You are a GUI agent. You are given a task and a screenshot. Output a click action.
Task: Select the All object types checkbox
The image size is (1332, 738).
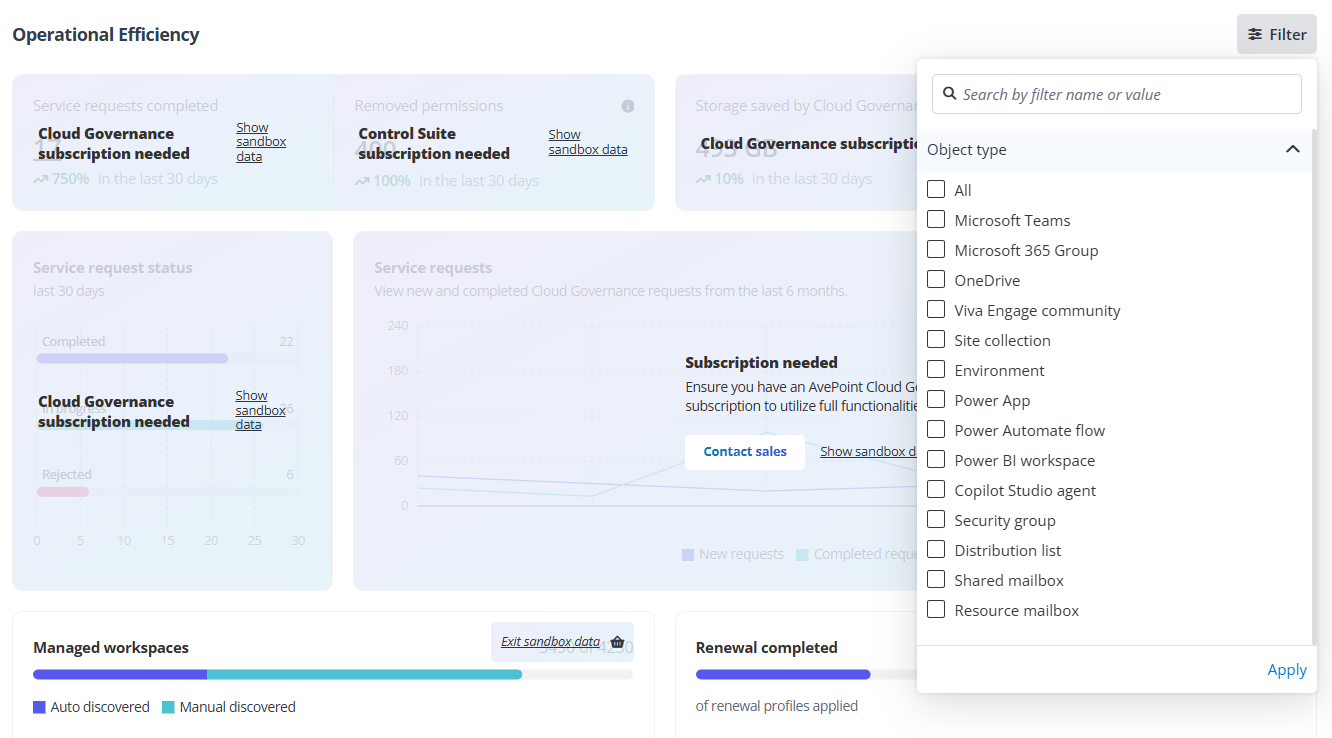936,189
